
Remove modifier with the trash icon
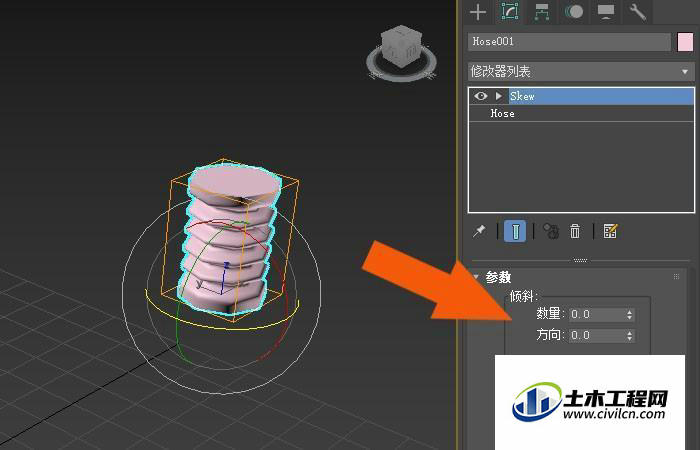tap(575, 231)
